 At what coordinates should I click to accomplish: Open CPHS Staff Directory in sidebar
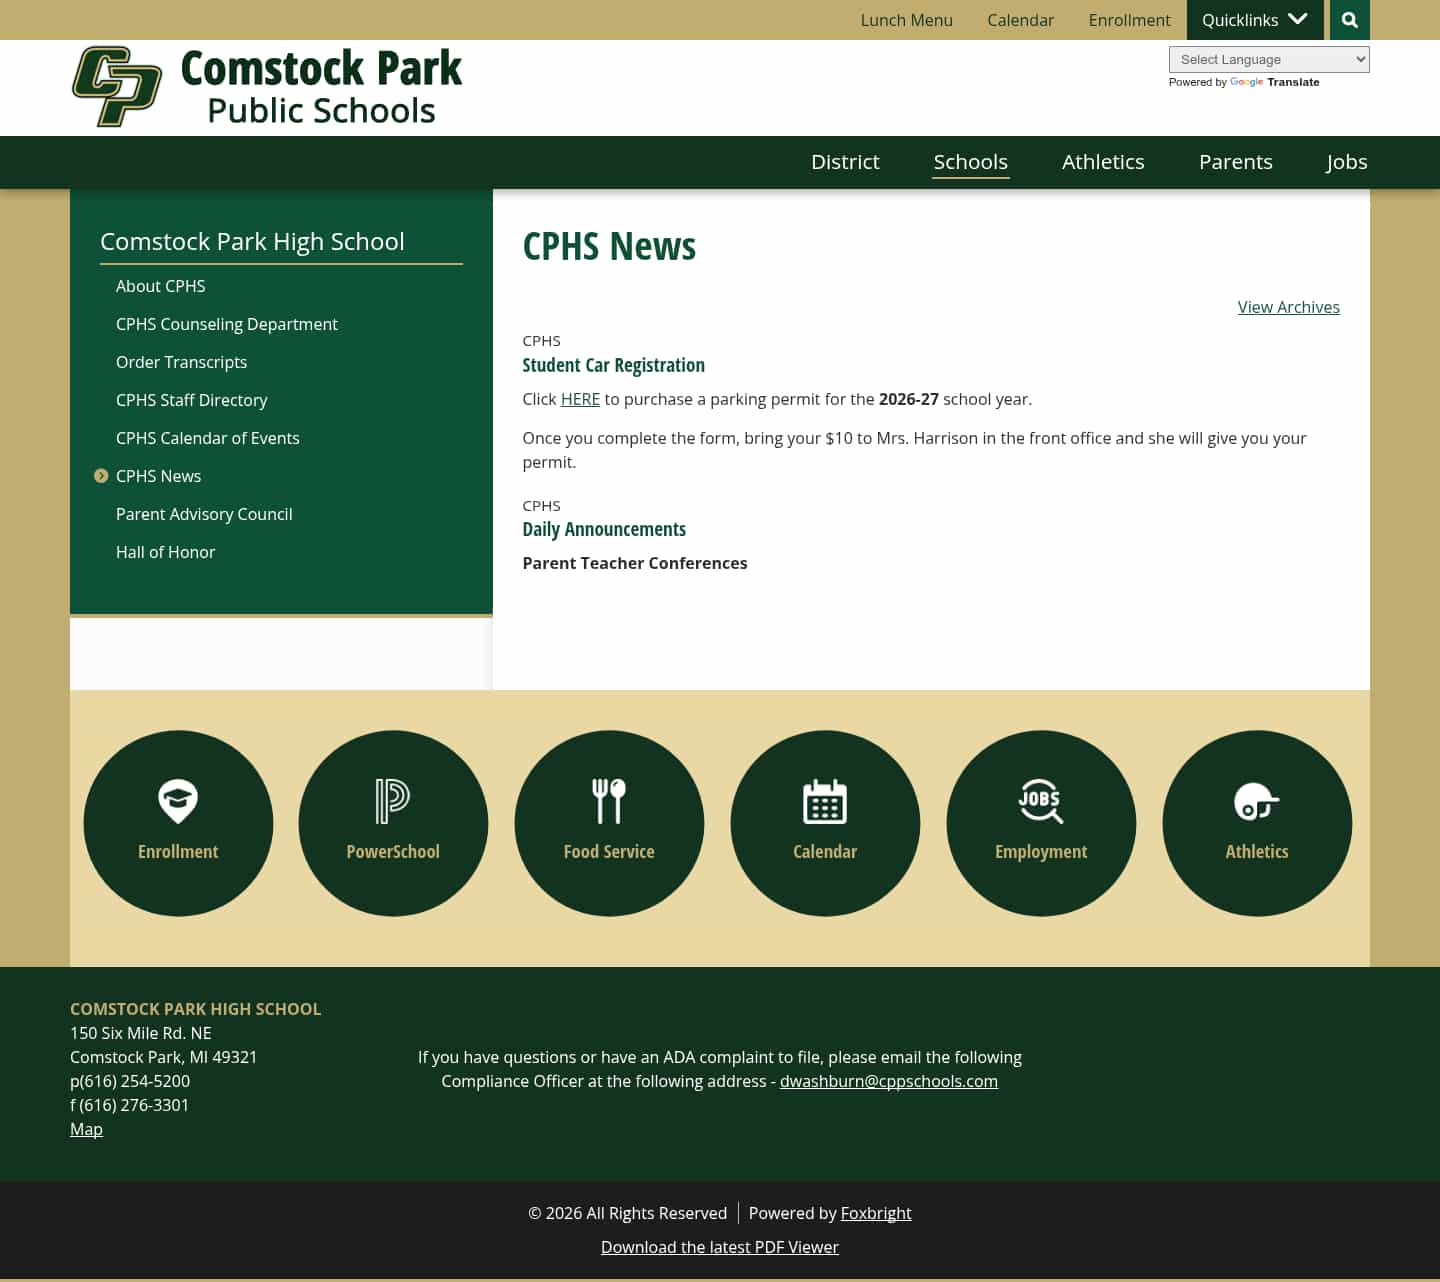pos(192,400)
